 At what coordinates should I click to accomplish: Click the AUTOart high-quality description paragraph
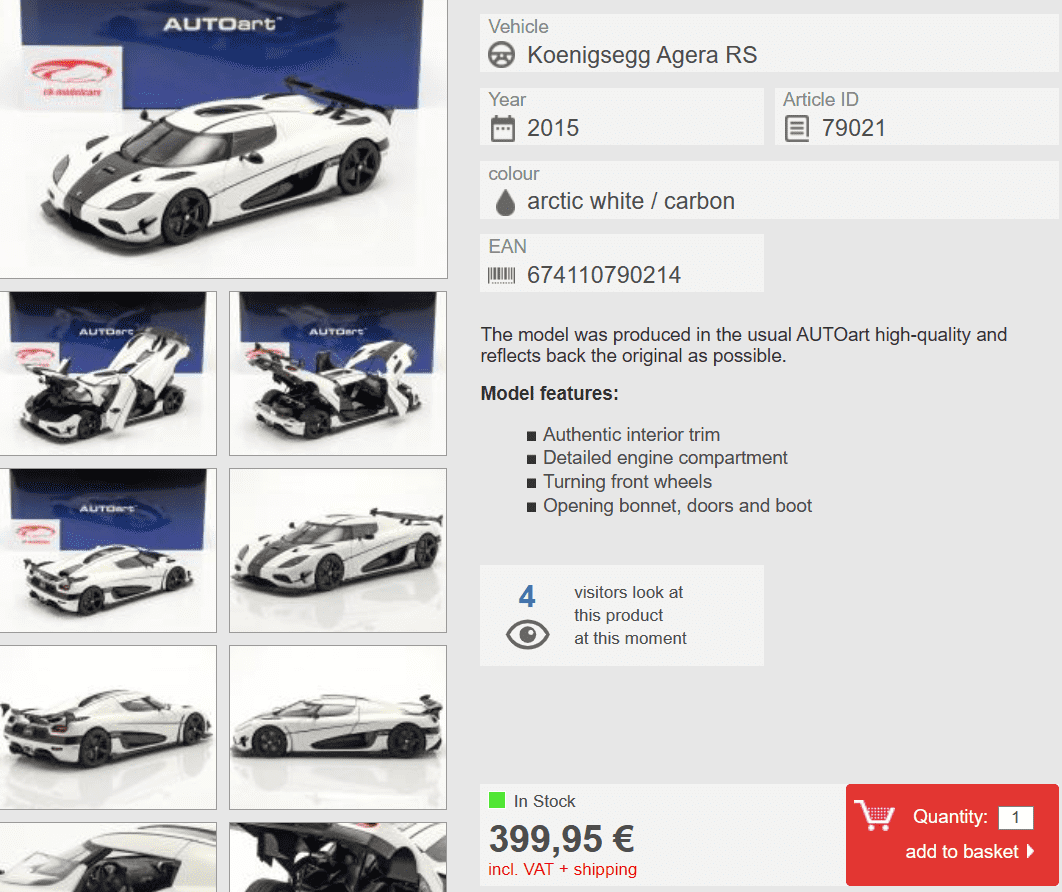coord(744,345)
